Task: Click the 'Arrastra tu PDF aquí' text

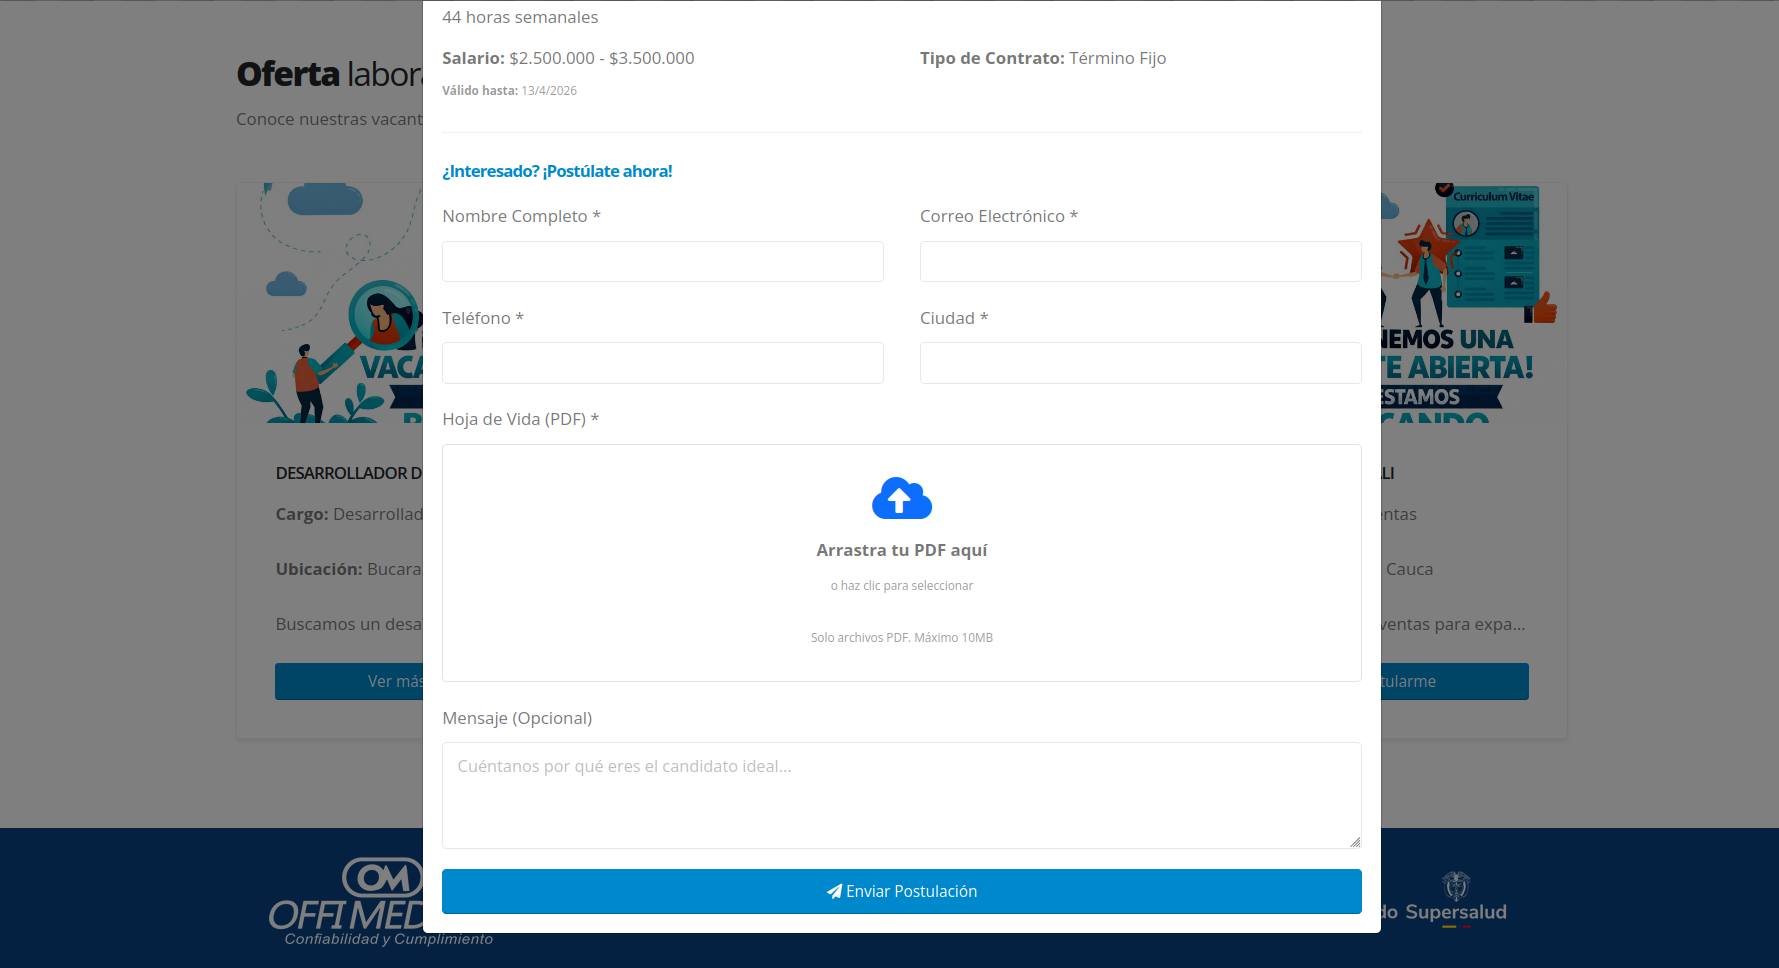Action: tap(901, 550)
